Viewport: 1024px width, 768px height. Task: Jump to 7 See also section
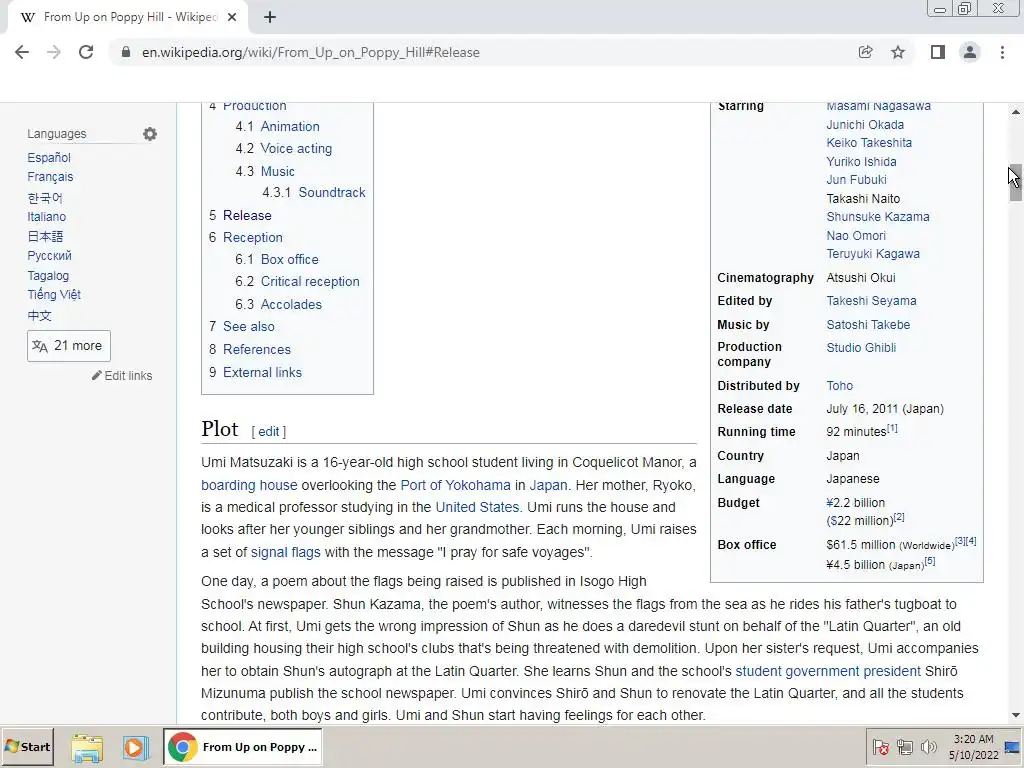(x=242, y=327)
